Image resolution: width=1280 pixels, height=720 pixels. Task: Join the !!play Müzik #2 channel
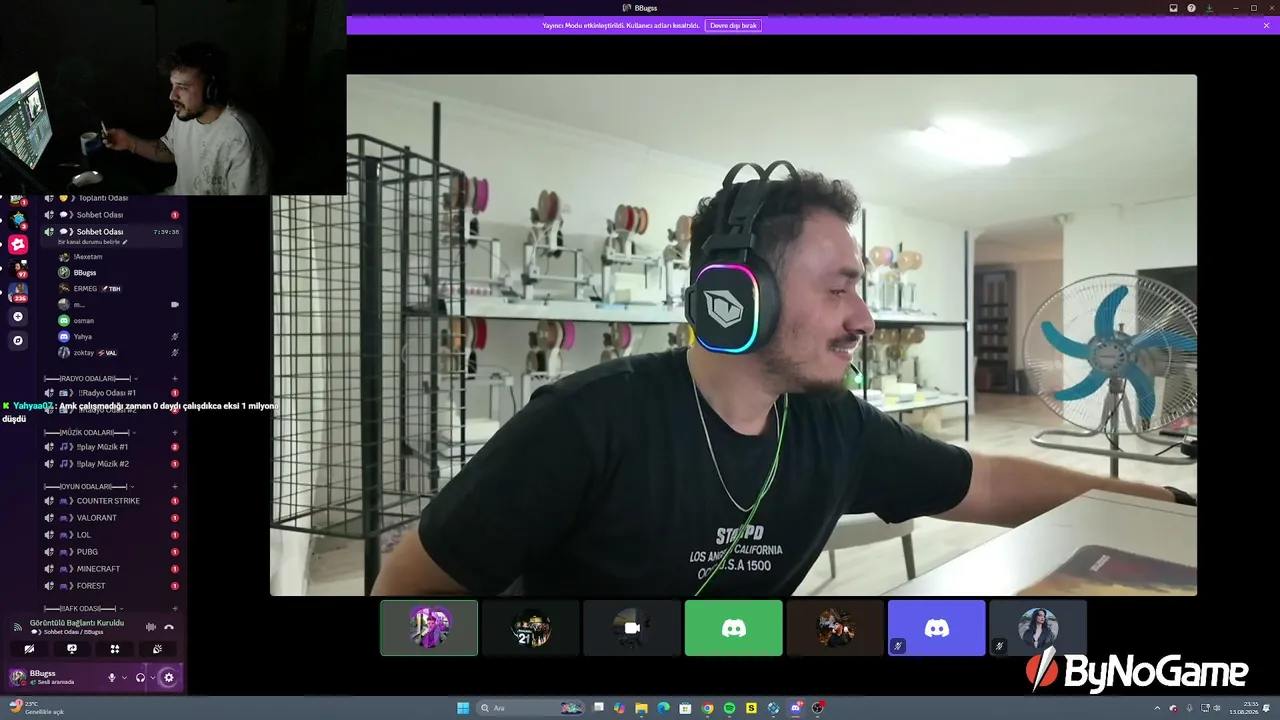(x=112, y=464)
